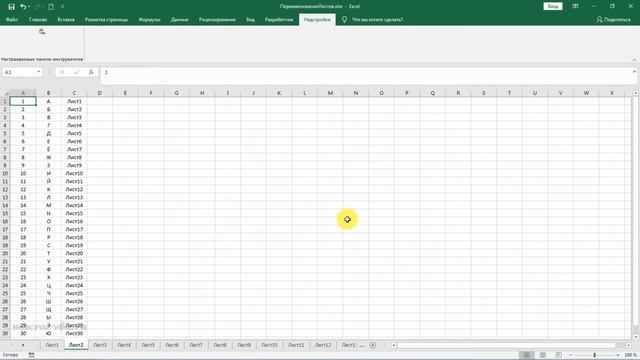Switch to sheet tab Лист12
Viewport: 640px width, 360px height.
323,345
